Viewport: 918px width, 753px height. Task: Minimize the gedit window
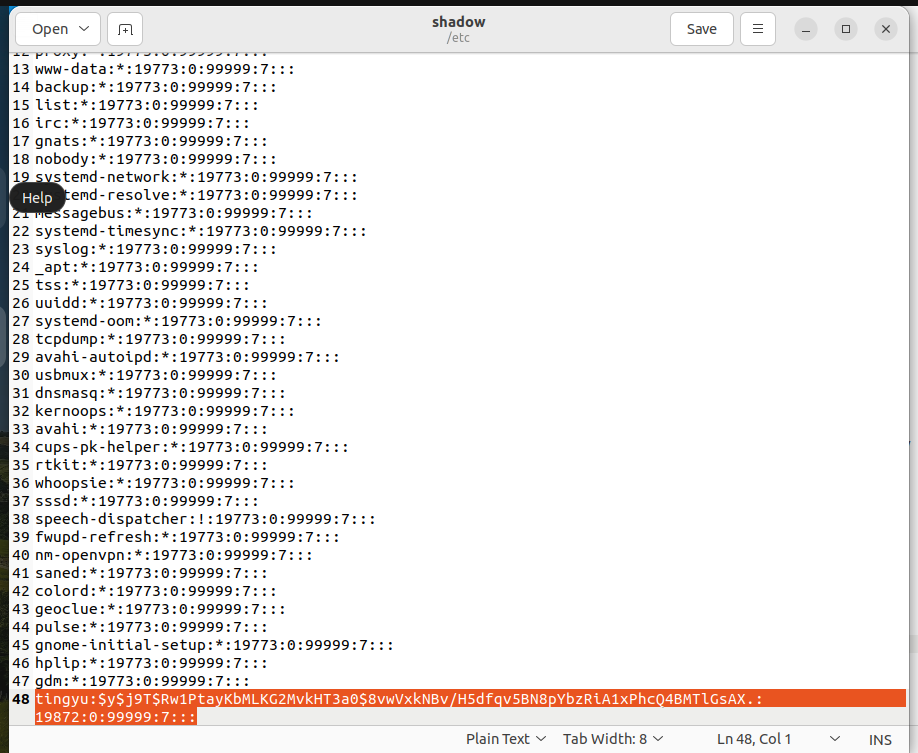point(806,29)
